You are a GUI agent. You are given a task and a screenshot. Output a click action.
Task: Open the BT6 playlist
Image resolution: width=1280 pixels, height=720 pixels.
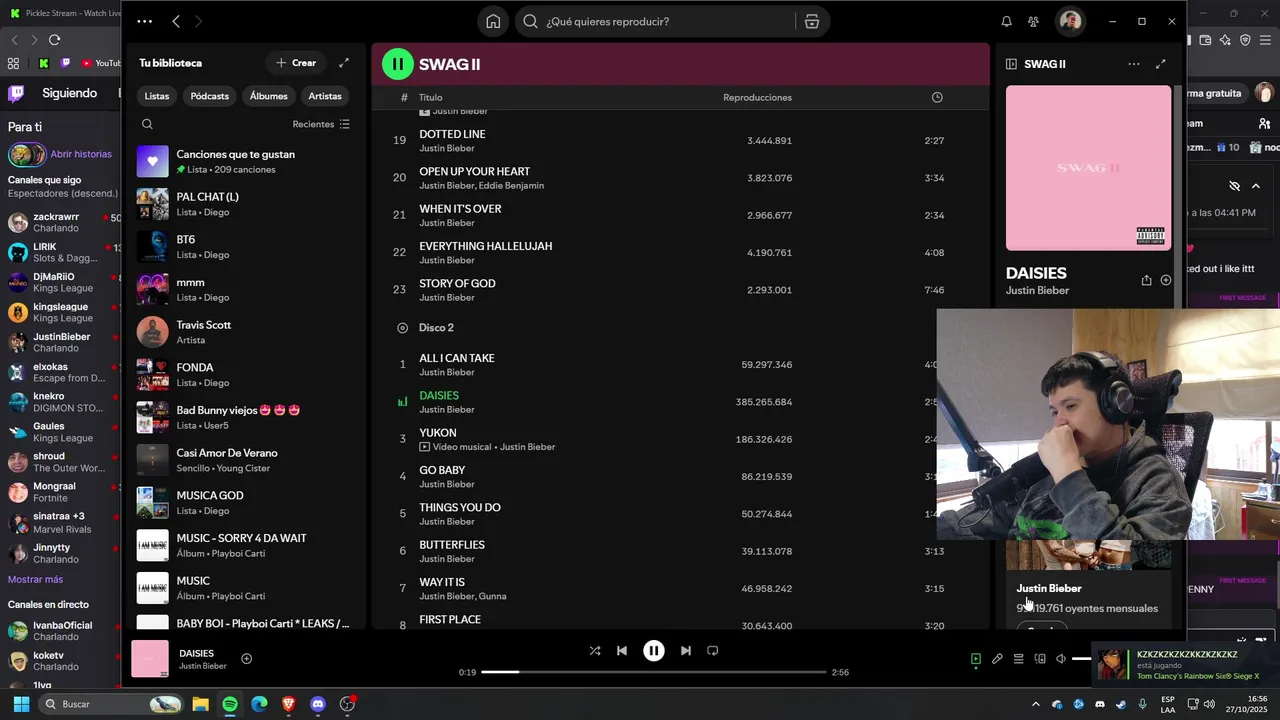(245, 247)
